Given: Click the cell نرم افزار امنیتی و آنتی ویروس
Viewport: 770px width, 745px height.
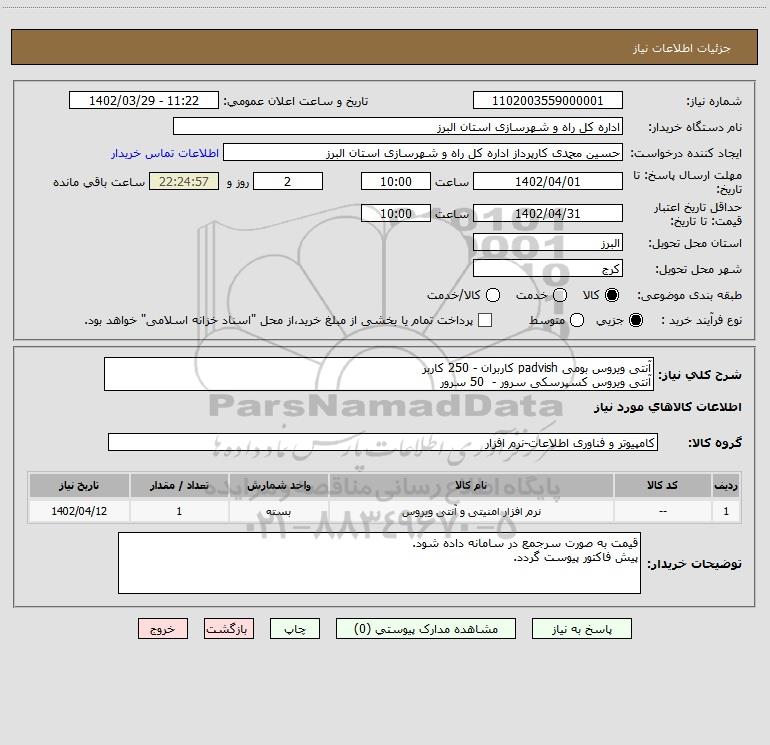Looking at the screenshot, I should (471, 511).
